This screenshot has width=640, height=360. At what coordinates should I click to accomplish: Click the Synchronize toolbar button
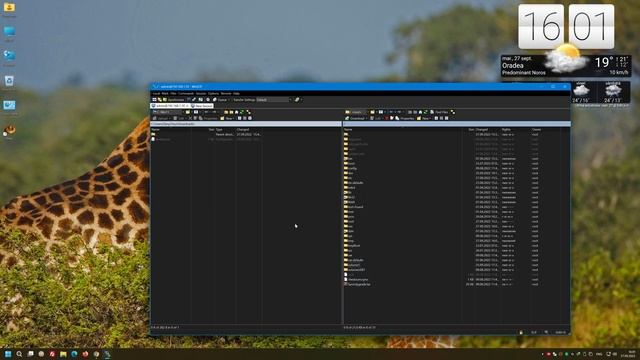click(174, 100)
